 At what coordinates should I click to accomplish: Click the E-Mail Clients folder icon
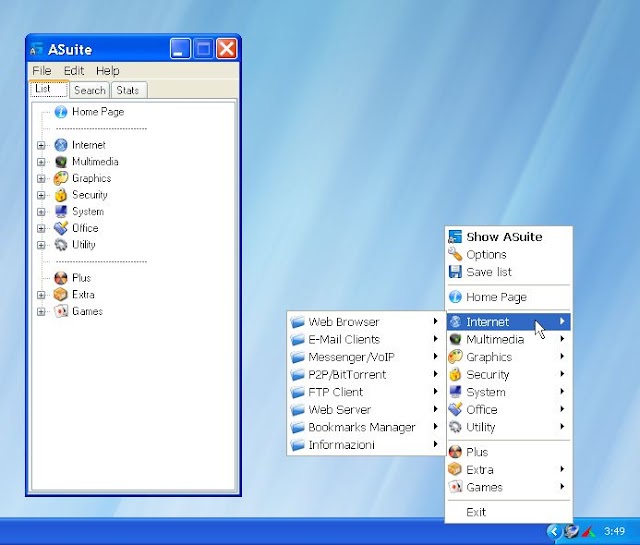[x=298, y=339]
